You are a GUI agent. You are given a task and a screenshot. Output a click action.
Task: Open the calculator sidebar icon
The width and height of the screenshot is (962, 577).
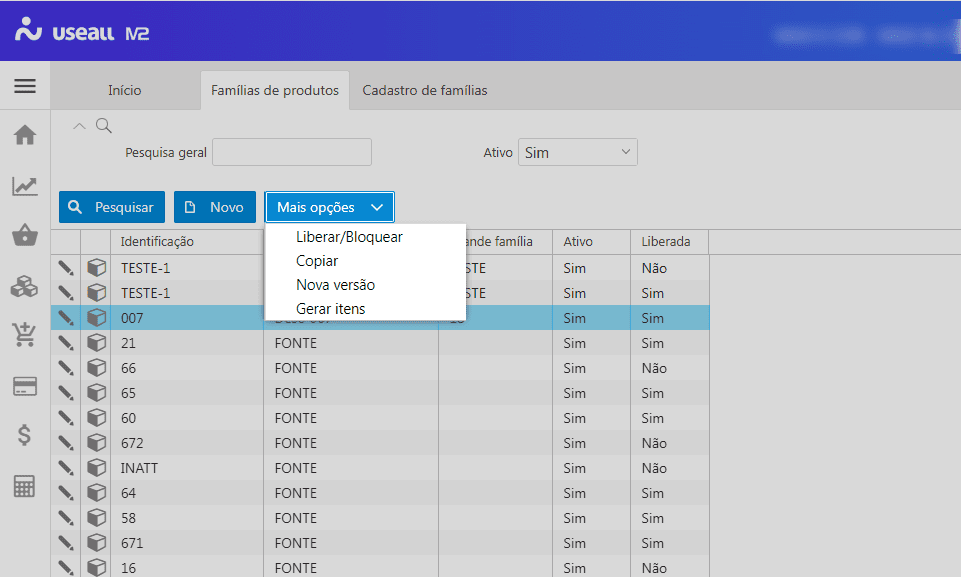point(25,487)
